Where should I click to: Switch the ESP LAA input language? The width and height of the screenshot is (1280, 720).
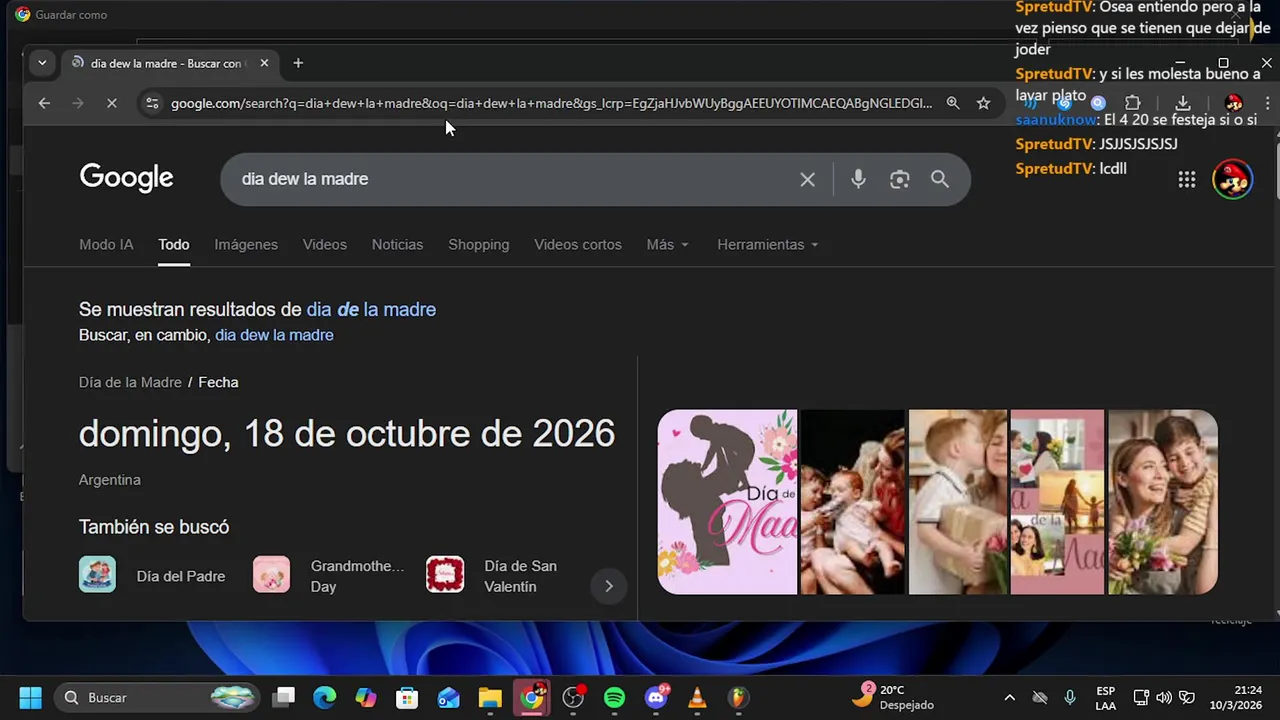pos(1105,697)
